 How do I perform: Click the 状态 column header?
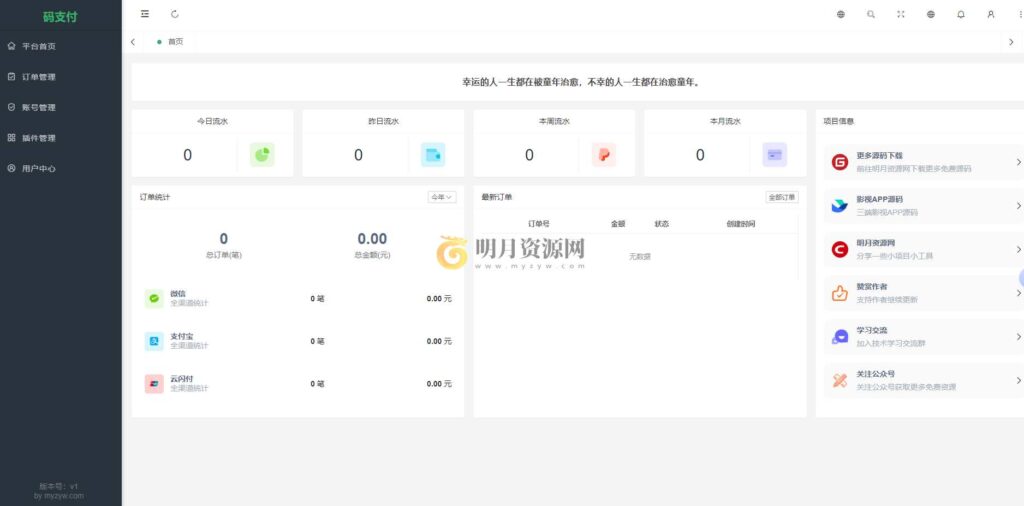pyautogui.click(x=662, y=224)
